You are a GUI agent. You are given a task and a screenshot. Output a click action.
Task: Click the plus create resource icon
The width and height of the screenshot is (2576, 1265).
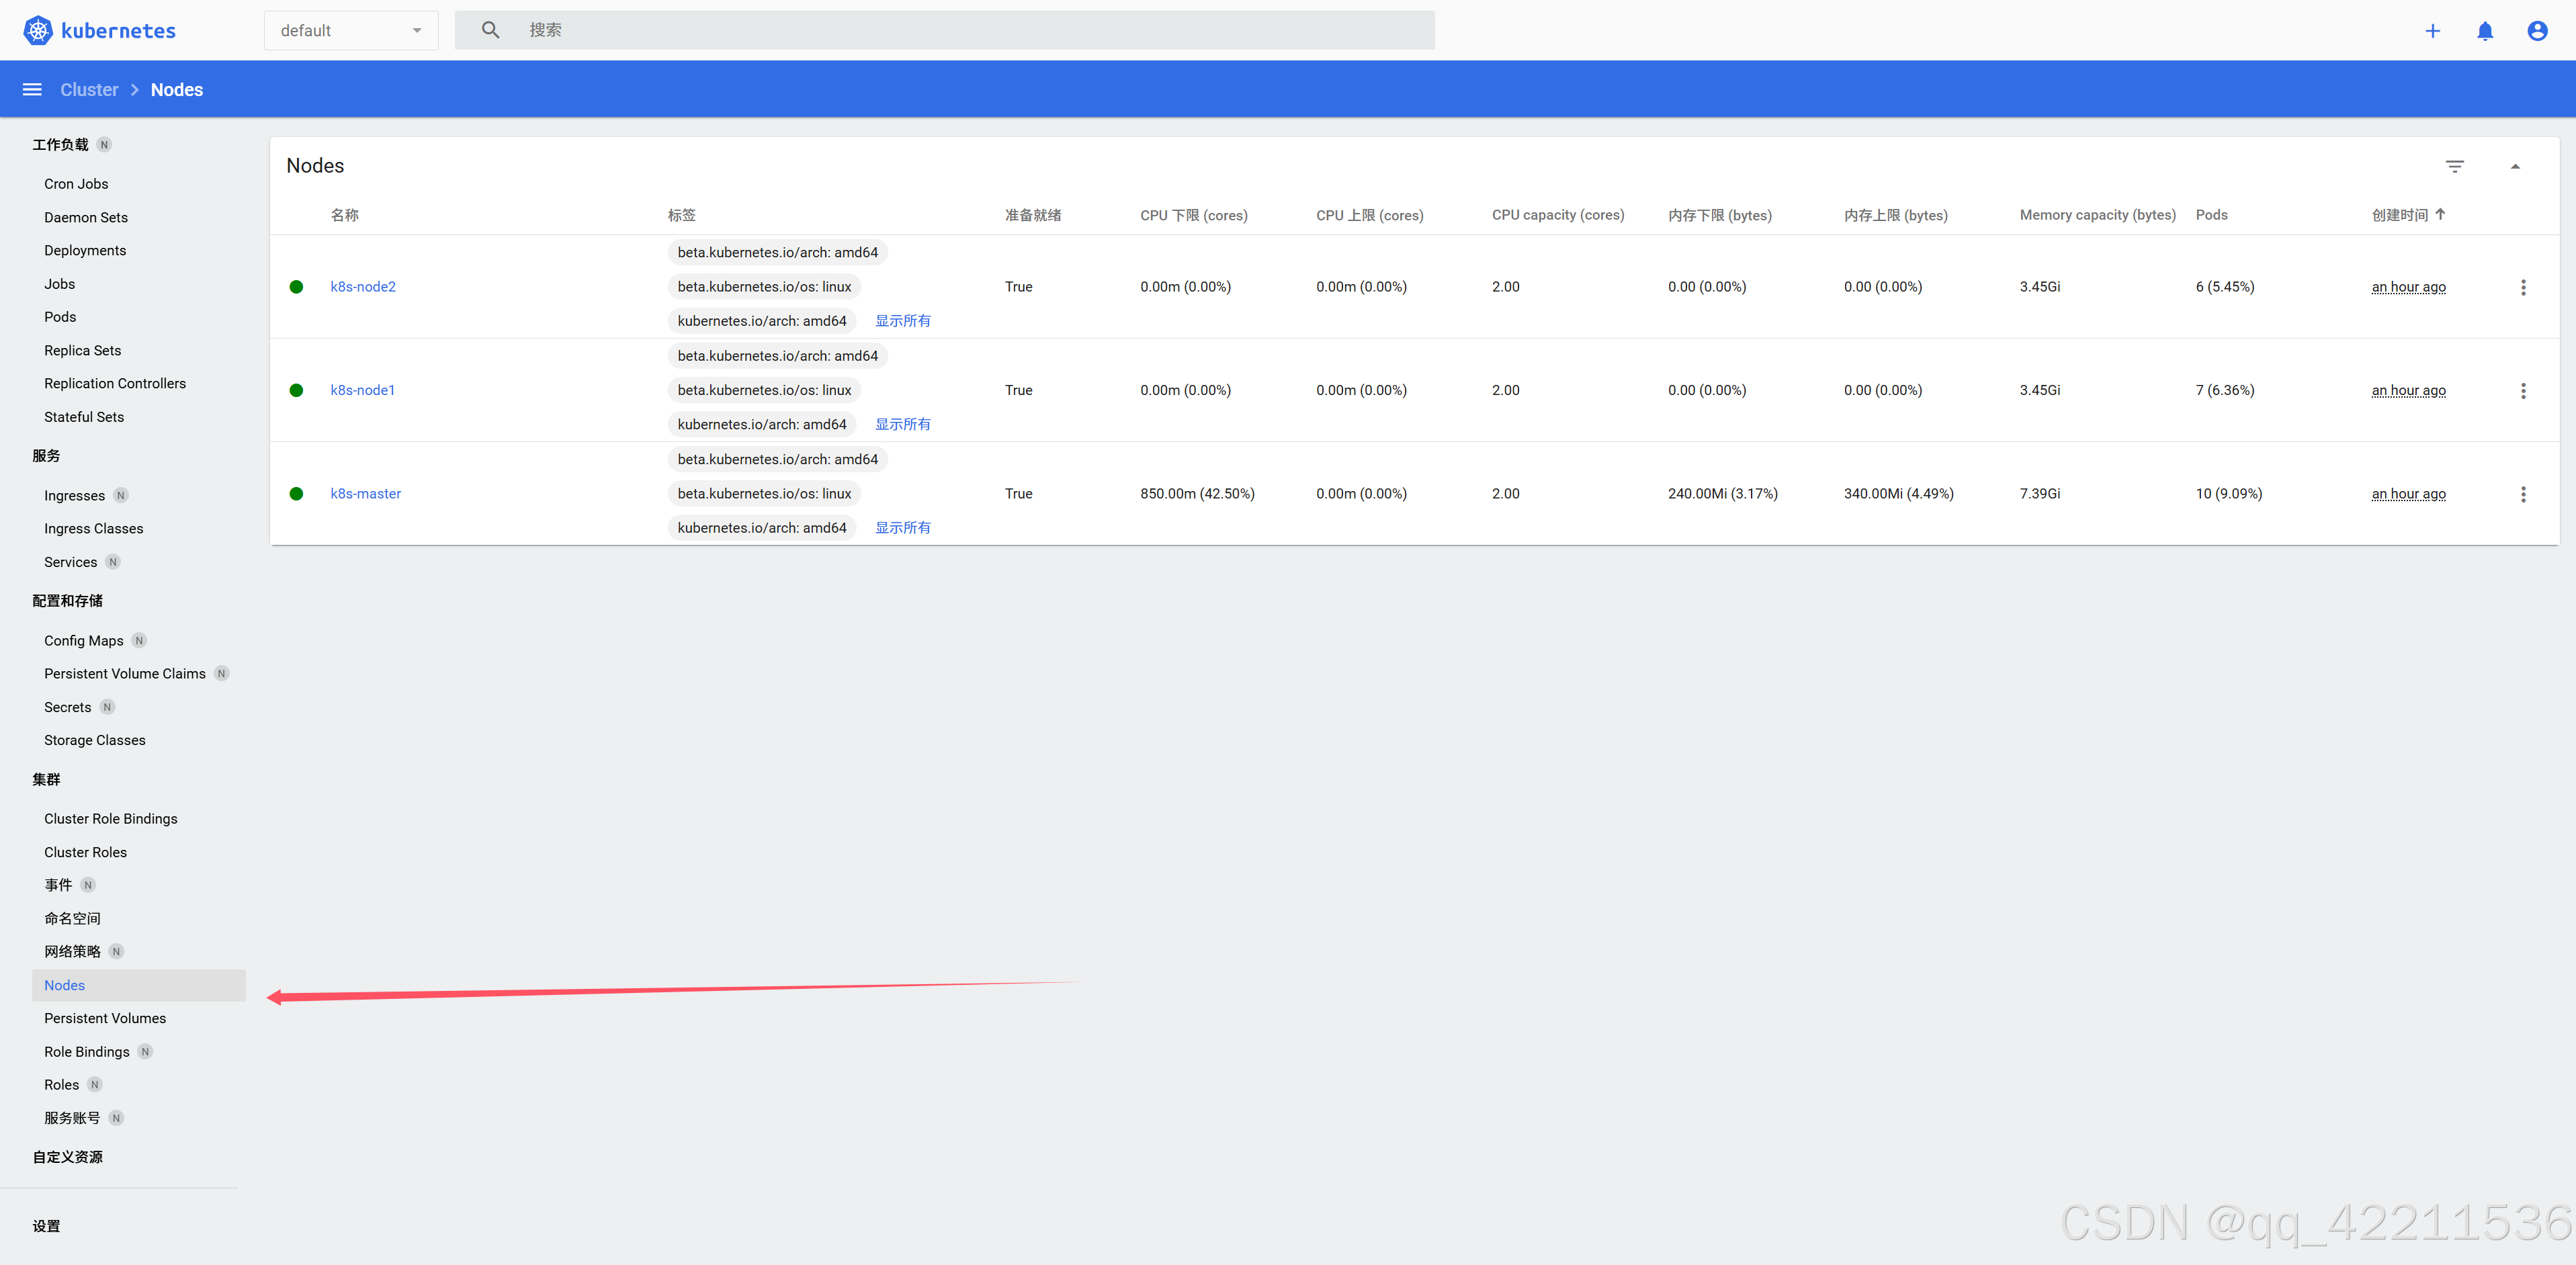pyautogui.click(x=2432, y=31)
